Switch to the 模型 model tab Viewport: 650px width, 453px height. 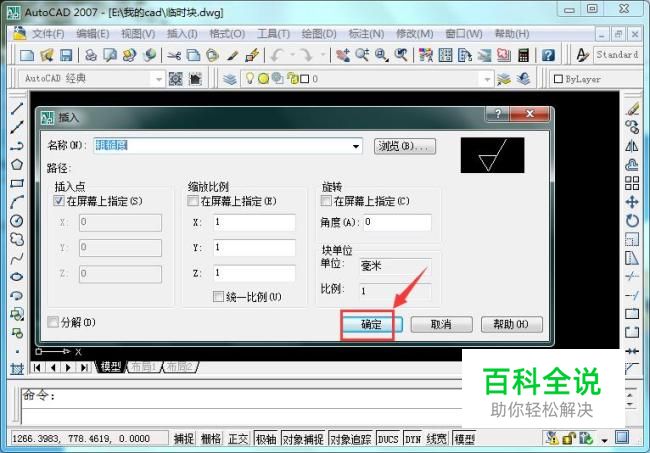click(111, 366)
